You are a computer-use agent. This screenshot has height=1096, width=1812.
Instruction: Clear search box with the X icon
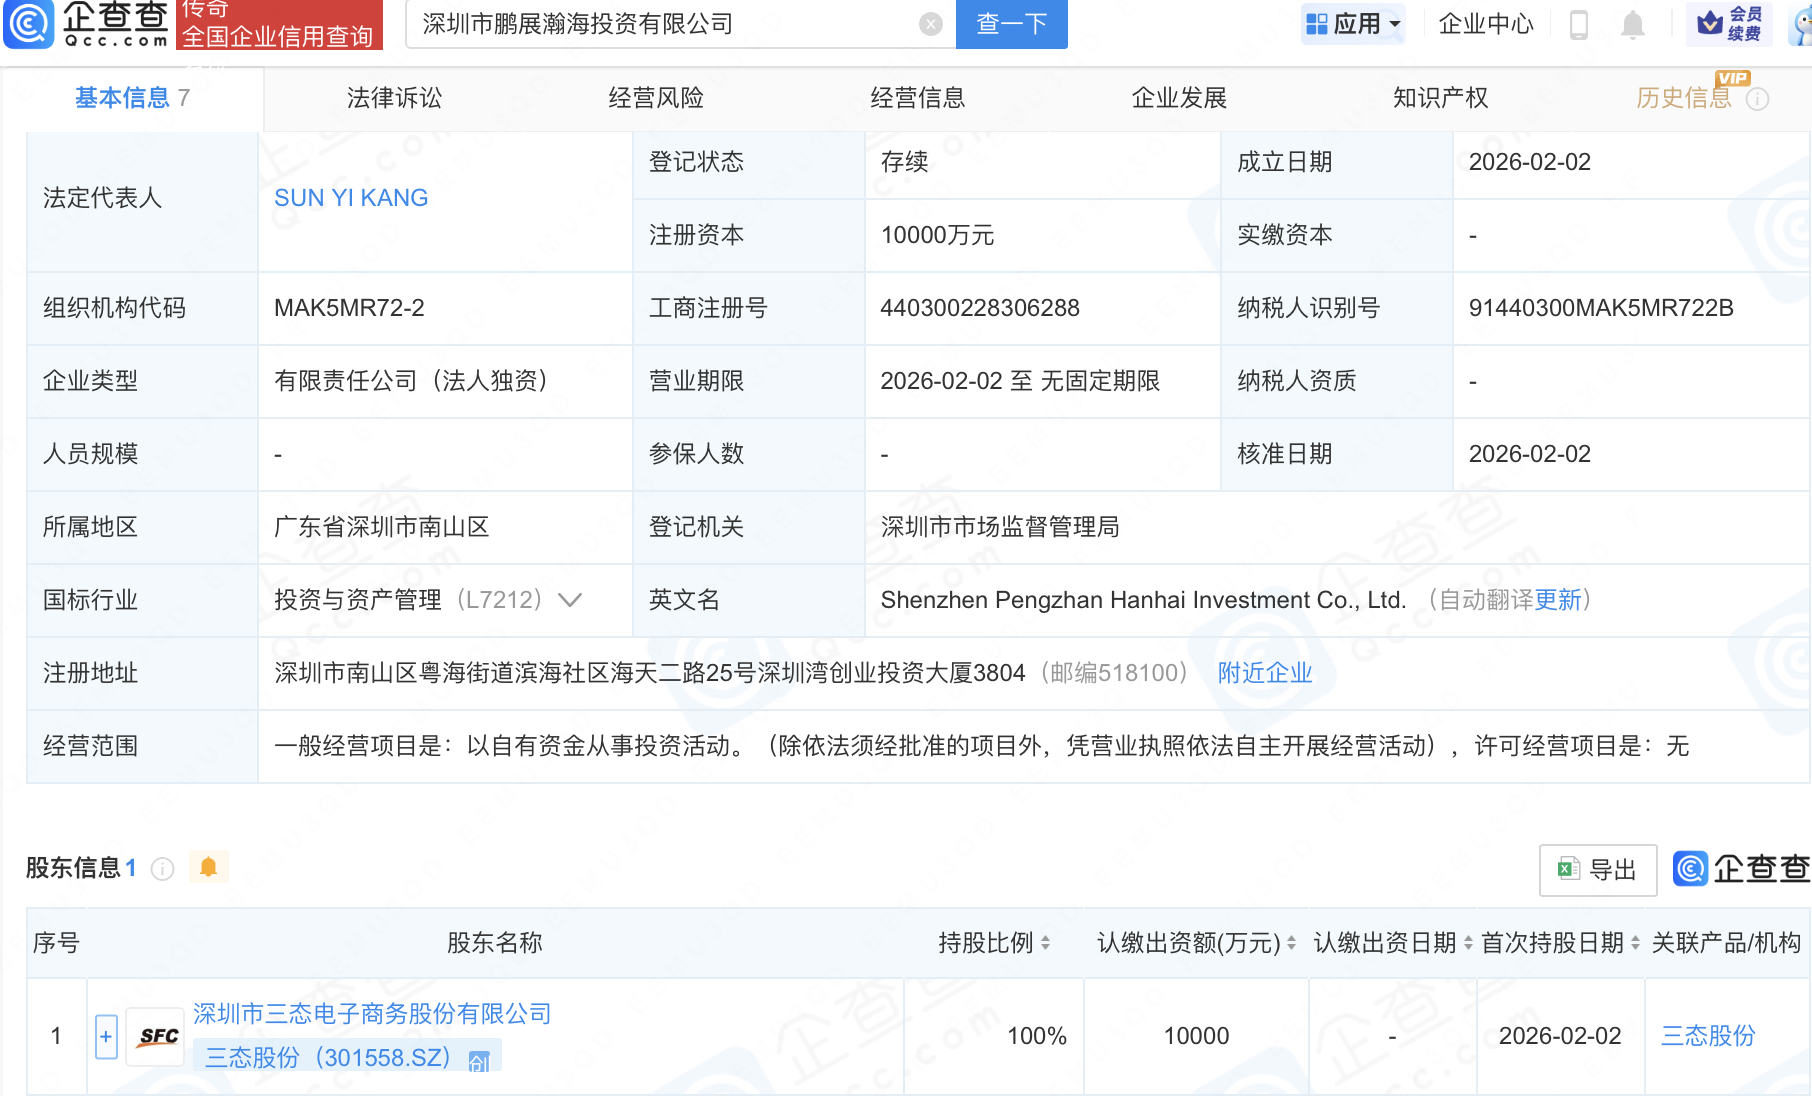coord(930,24)
